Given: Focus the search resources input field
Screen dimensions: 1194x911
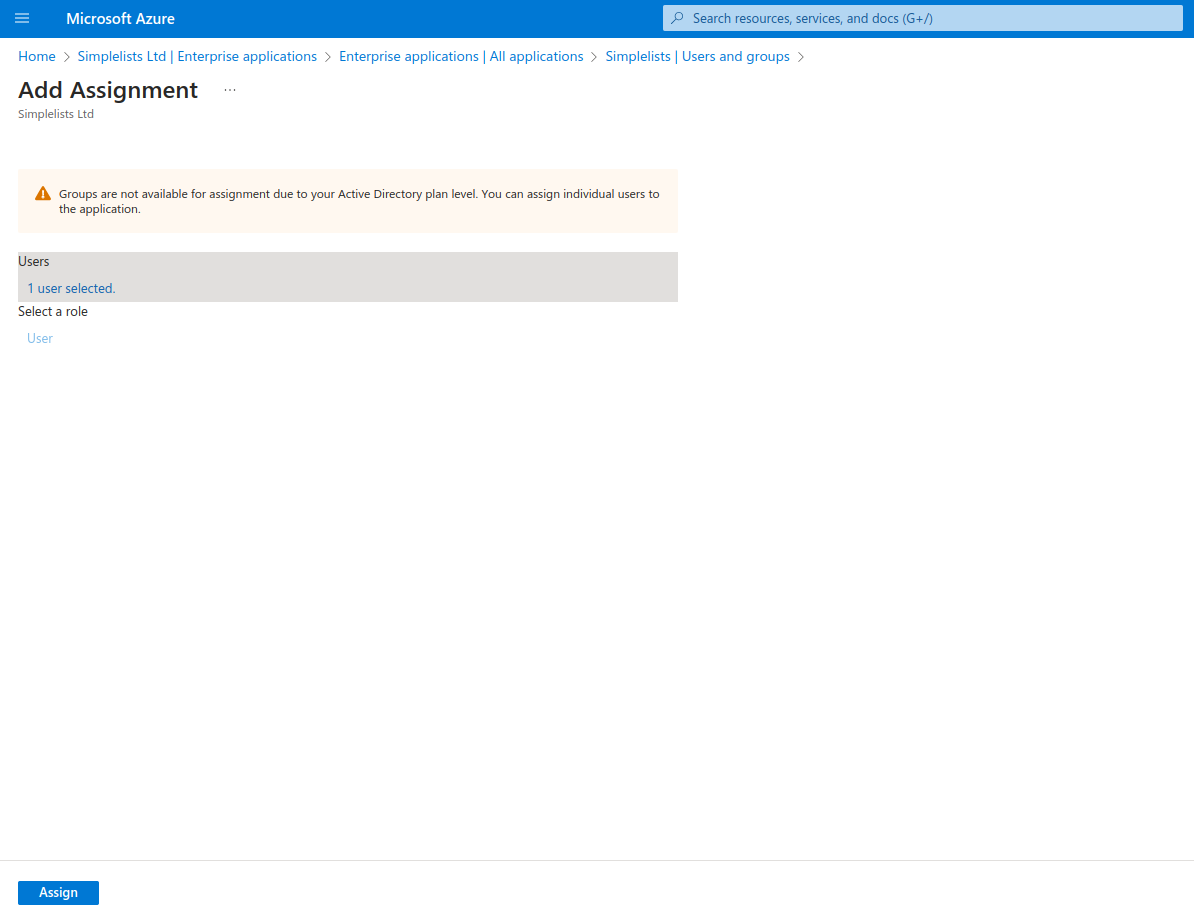Looking at the screenshot, I should point(922,18).
